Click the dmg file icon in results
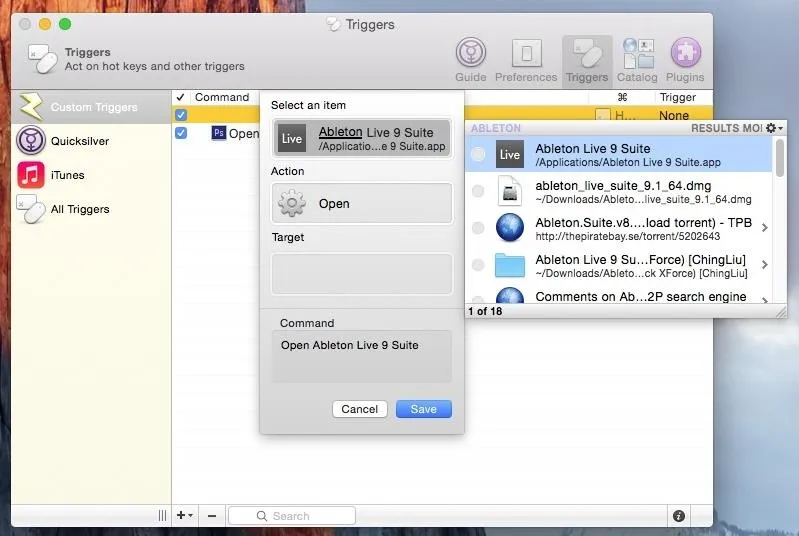The width and height of the screenshot is (799, 536). (x=510, y=191)
